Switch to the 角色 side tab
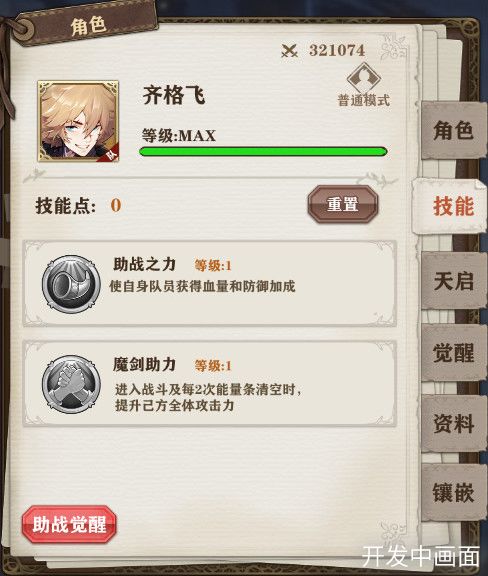Image resolution: width=488 pixels, height=576 pixels. click(x=453, y=130)
